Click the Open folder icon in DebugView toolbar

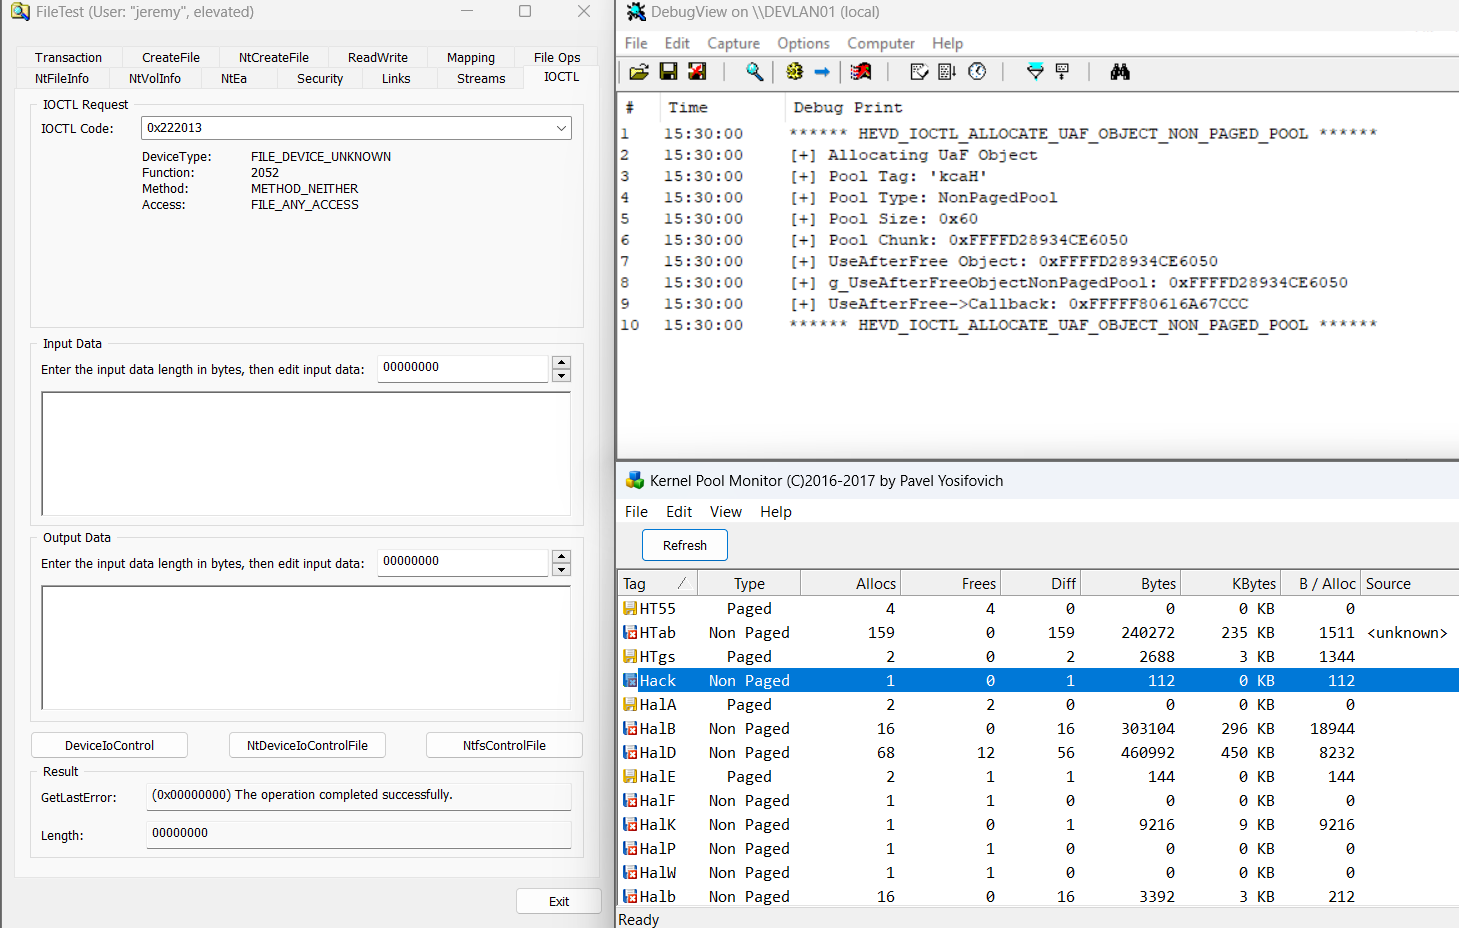(639, 72)
